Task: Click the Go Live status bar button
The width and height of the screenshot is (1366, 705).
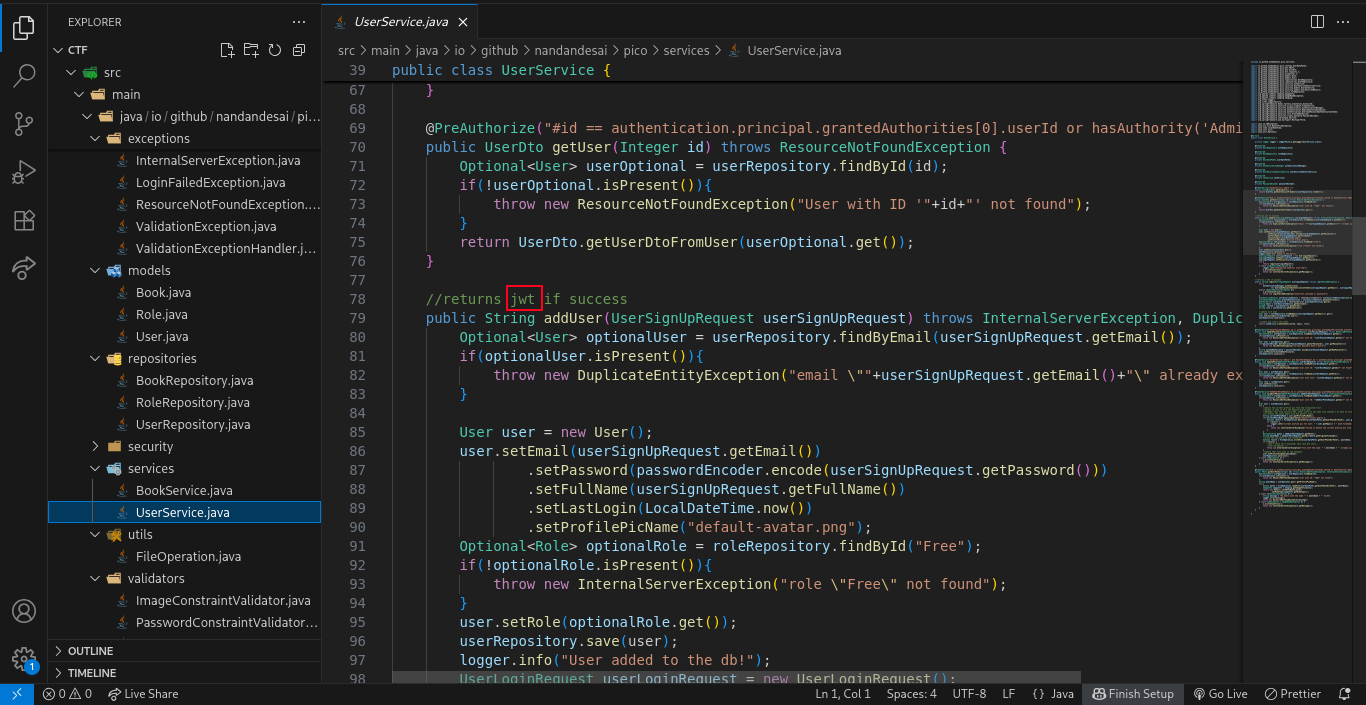Action: coord(1220,694)
